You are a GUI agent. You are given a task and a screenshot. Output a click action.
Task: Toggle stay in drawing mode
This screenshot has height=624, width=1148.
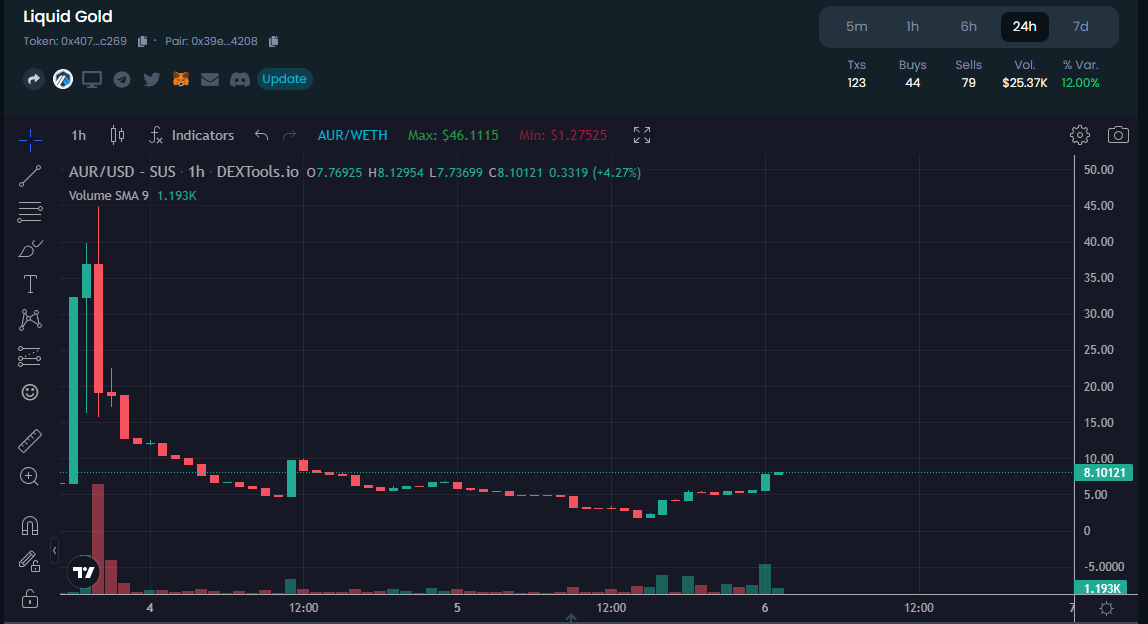pyautogui.click(x=30, y=562)
